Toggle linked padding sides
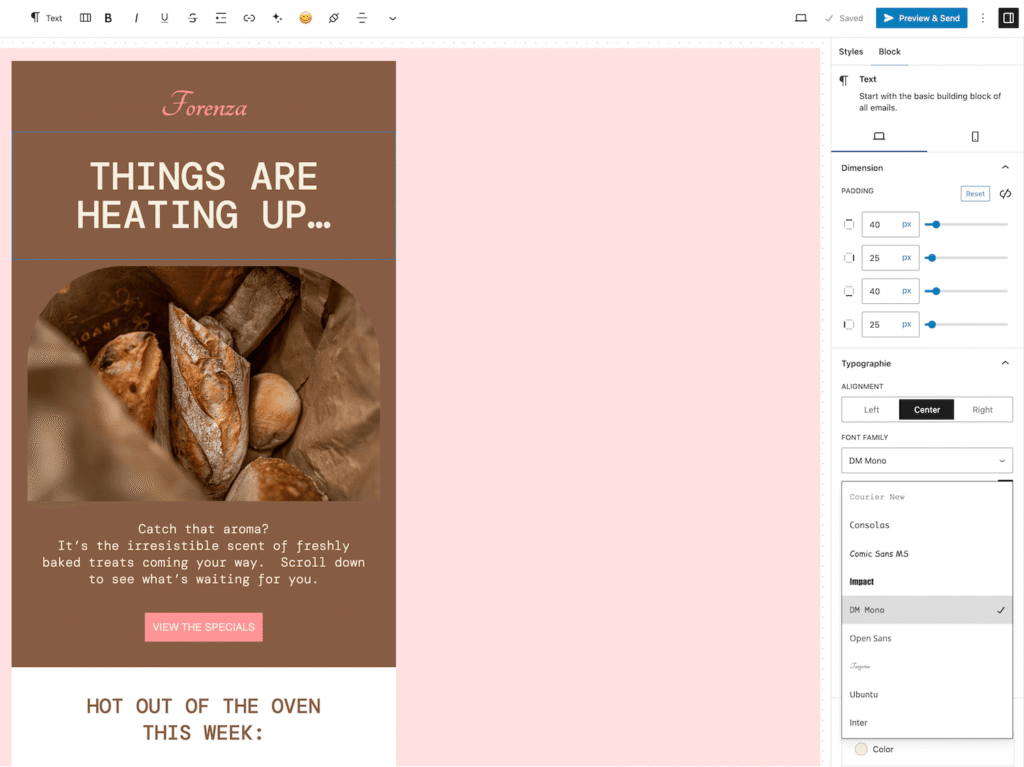 (x=1005, y=194)
